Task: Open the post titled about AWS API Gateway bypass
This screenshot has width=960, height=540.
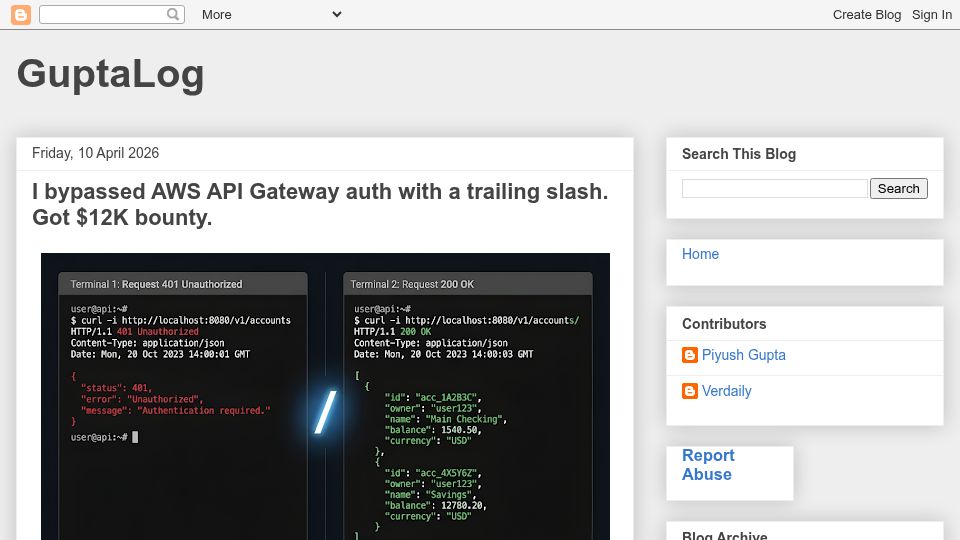Action: coord(320,204)
